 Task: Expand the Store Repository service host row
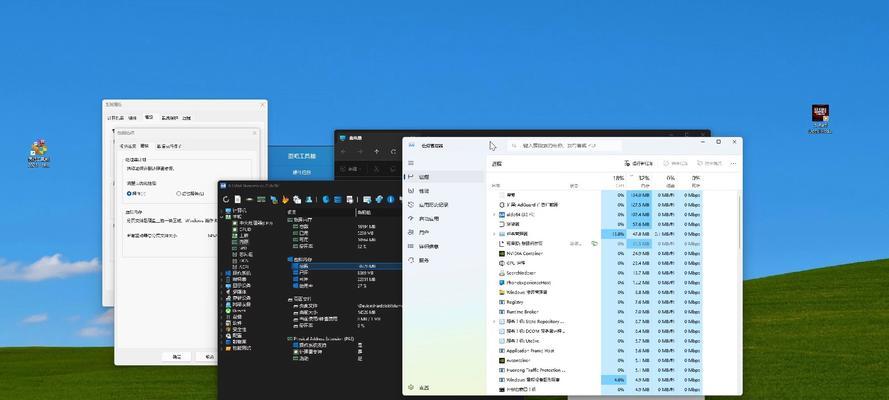[494, 321]
